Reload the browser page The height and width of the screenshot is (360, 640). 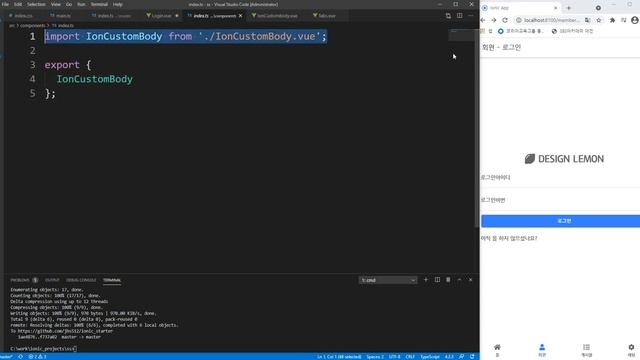pyautogui.click(x=505, y=20)
